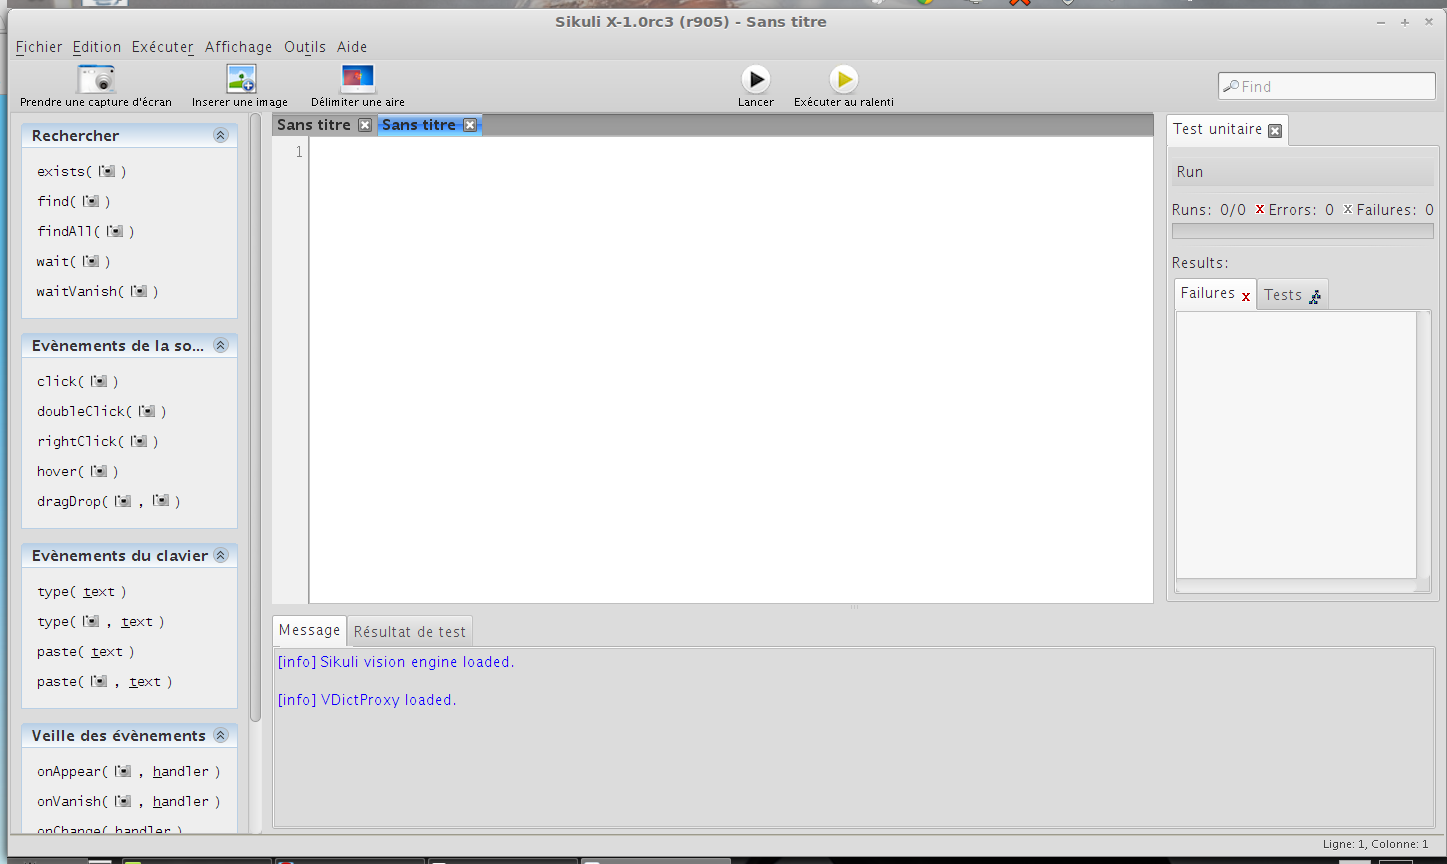1447x864 pixels.
Task: Collapse the Rechercher section
Action: 221,135
